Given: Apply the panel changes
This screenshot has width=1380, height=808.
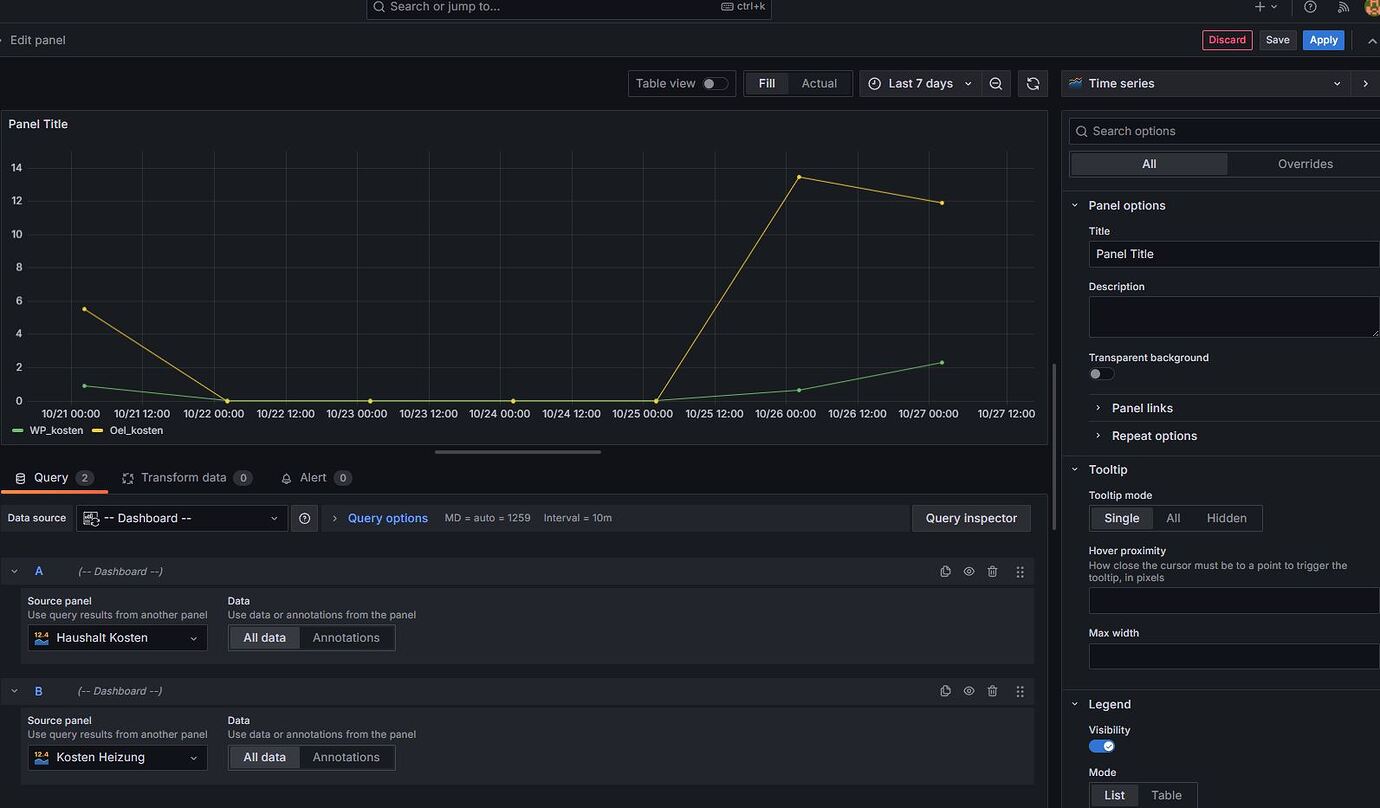Looking at the screenshot, I should (1323, 40).
